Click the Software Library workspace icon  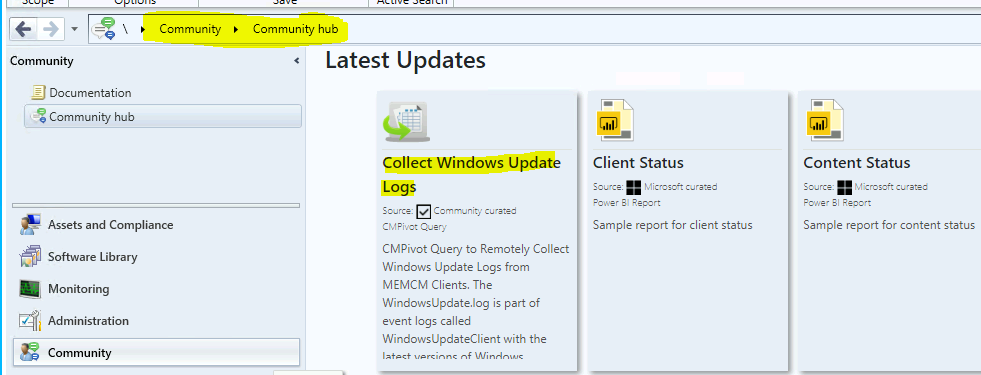30,257
